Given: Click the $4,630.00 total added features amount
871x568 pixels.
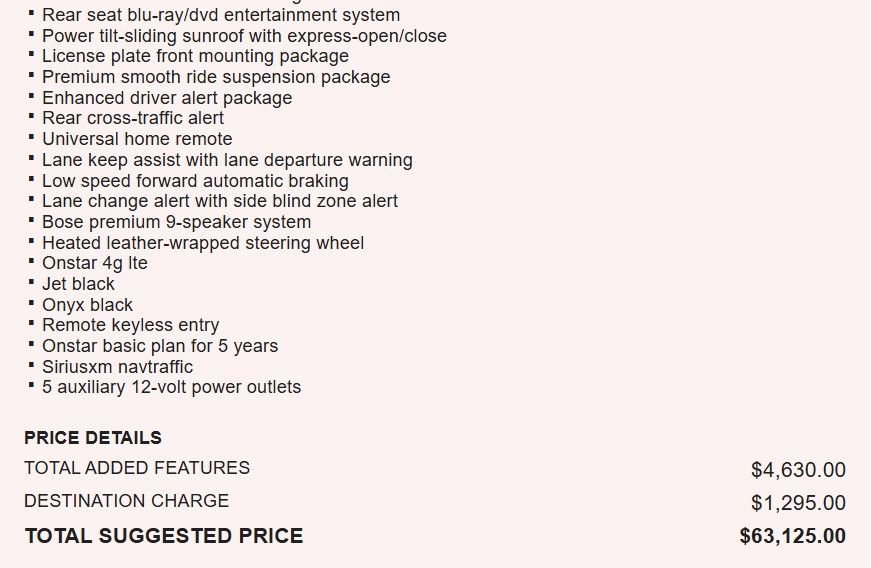Looking at the screenshot, I should coord(798,470).
